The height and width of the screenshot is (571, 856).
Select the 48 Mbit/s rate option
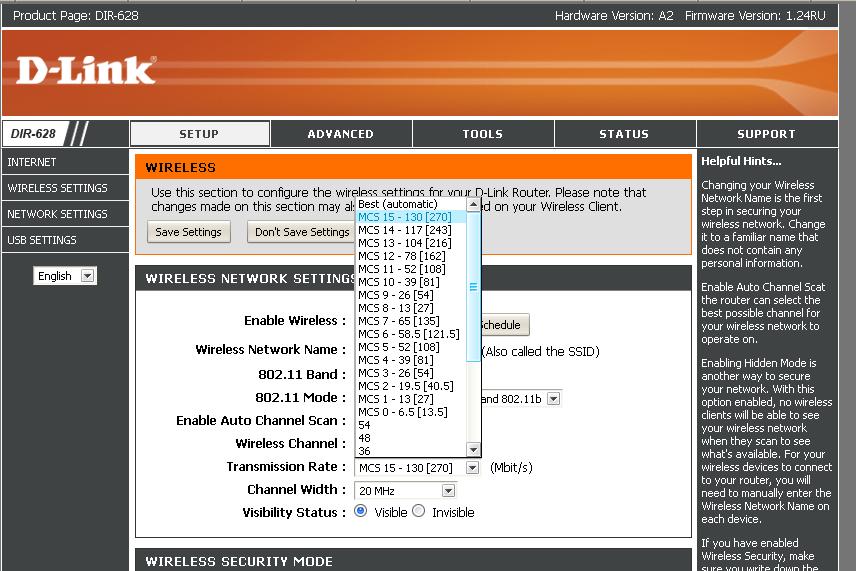pyautogui.click(x=411, y=438)
